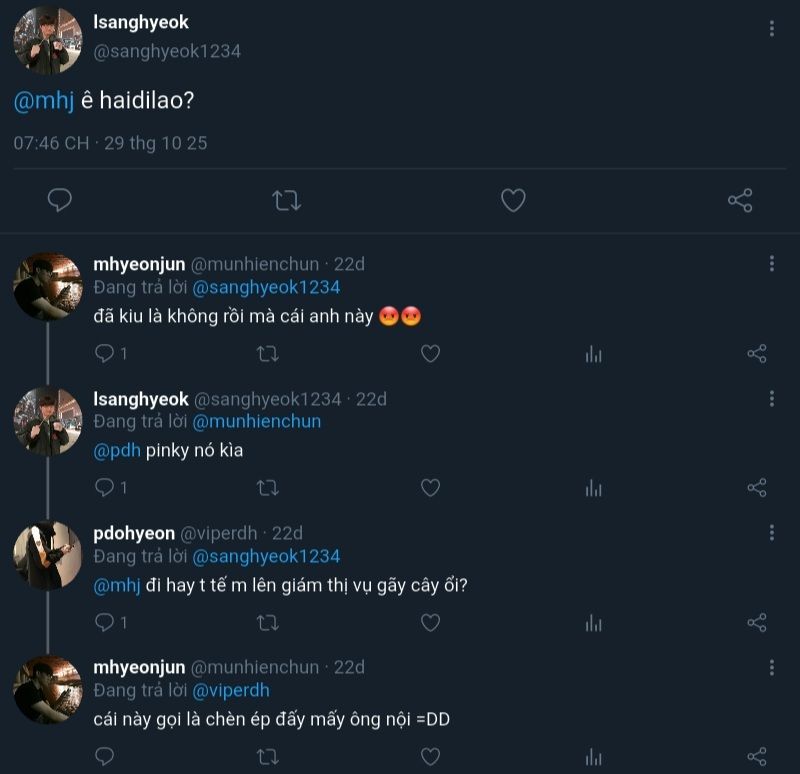
Task: Share the main haidilao tweet
Action: tap(740, 200)
